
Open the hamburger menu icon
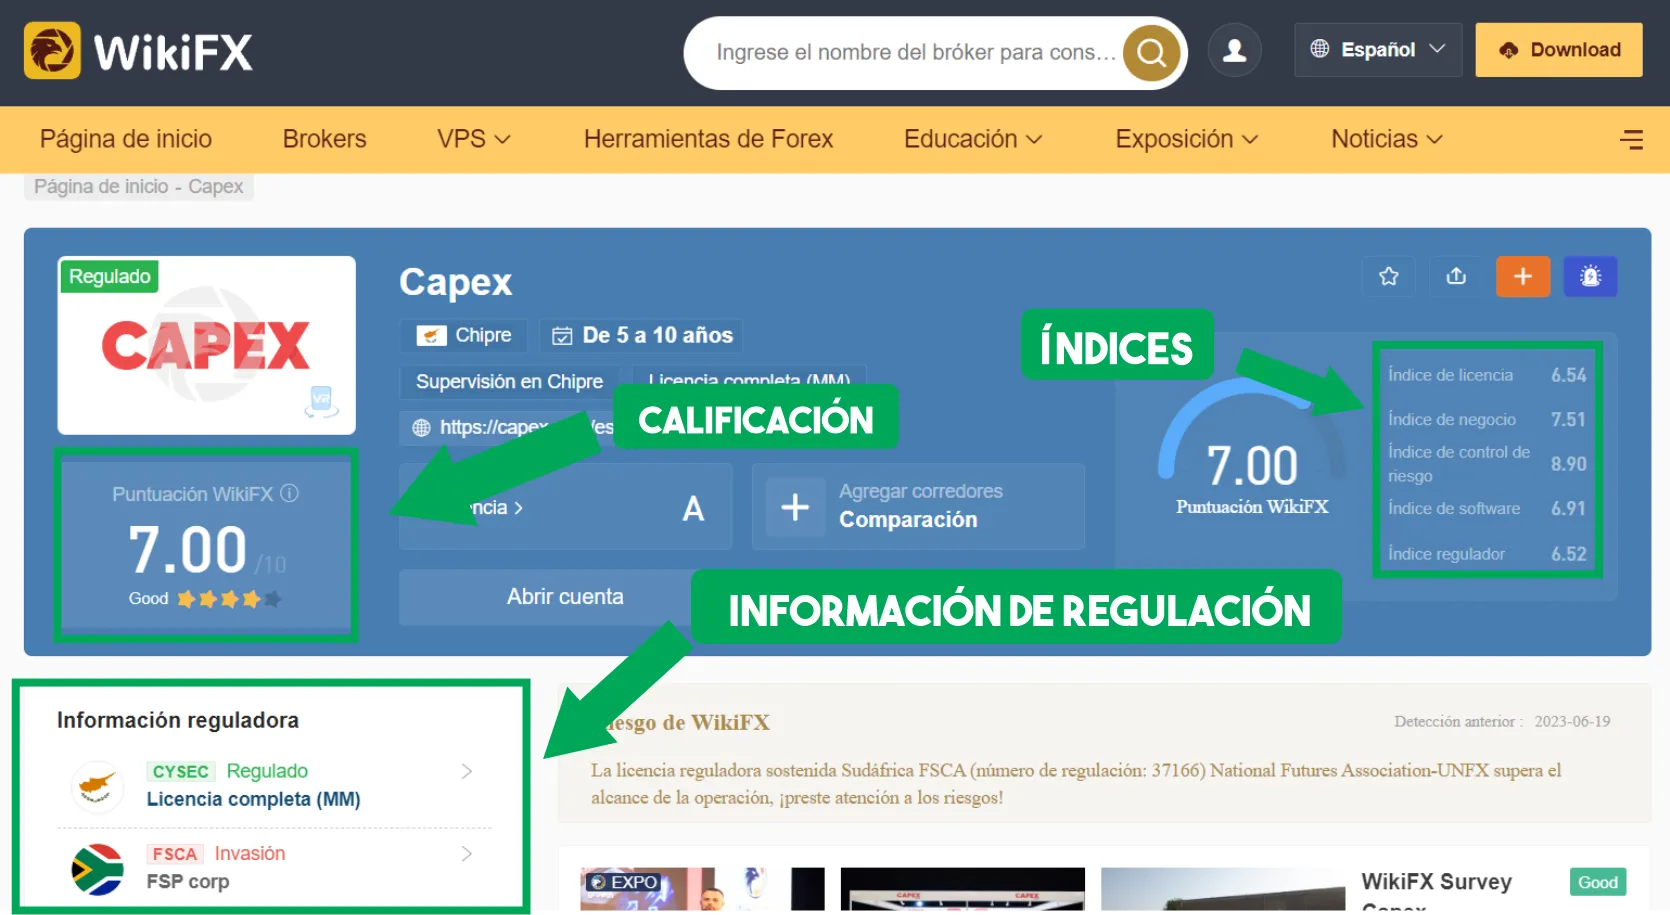point(1631,139)
